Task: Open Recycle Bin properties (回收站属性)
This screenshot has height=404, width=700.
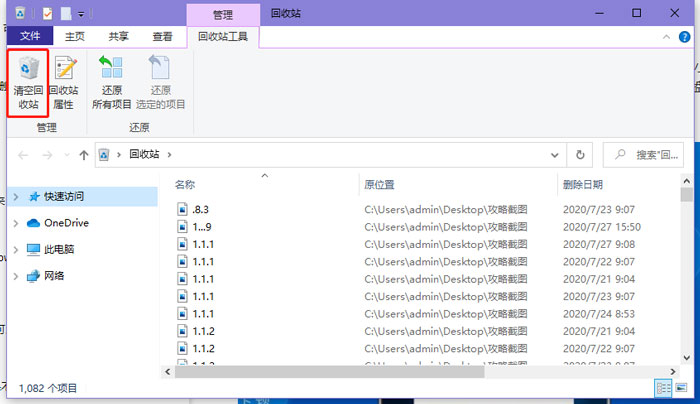Action: 67,84
